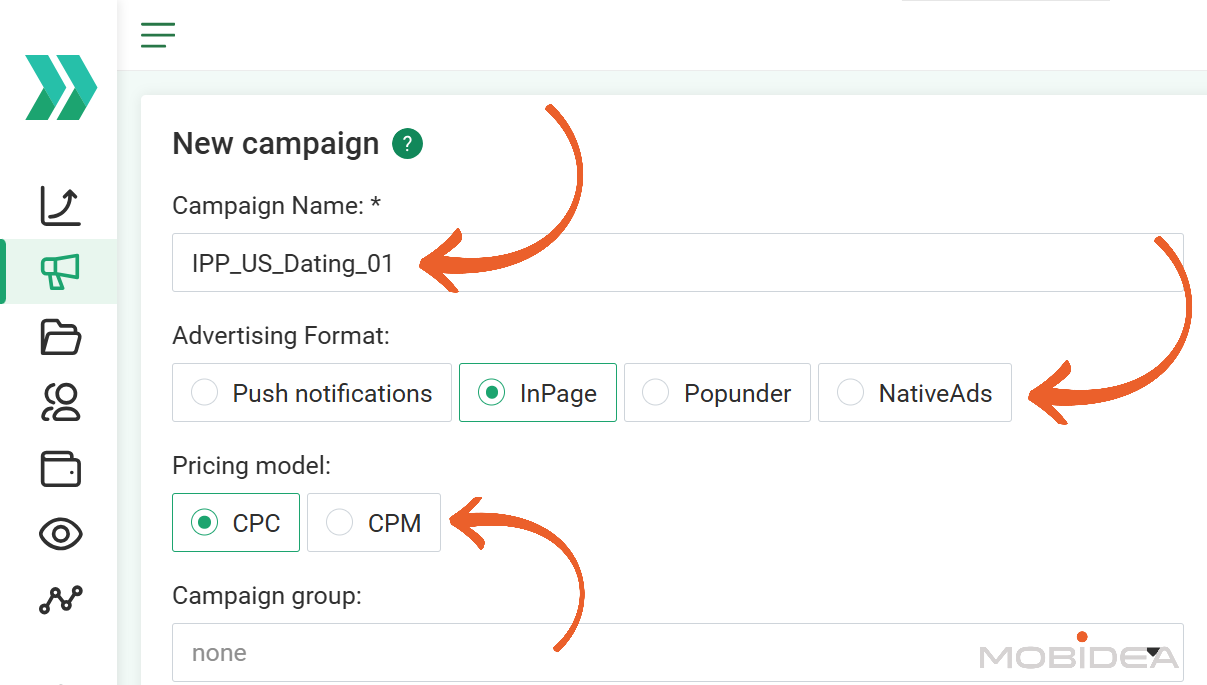Click the green double-chevron logo

(x=61, y=88)
